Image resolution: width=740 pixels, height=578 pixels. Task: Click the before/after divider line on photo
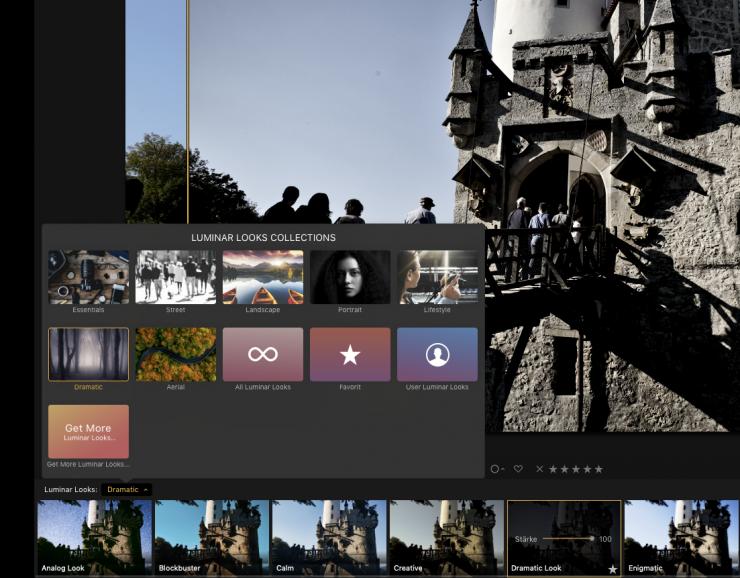pyautogui.click(x=188, y=111)
